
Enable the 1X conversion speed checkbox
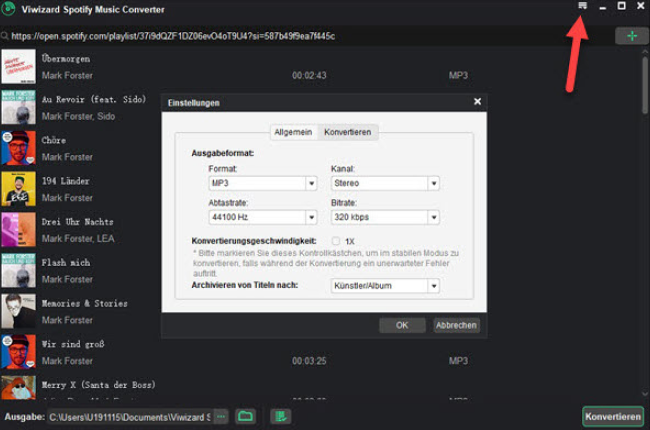(335, 241)
